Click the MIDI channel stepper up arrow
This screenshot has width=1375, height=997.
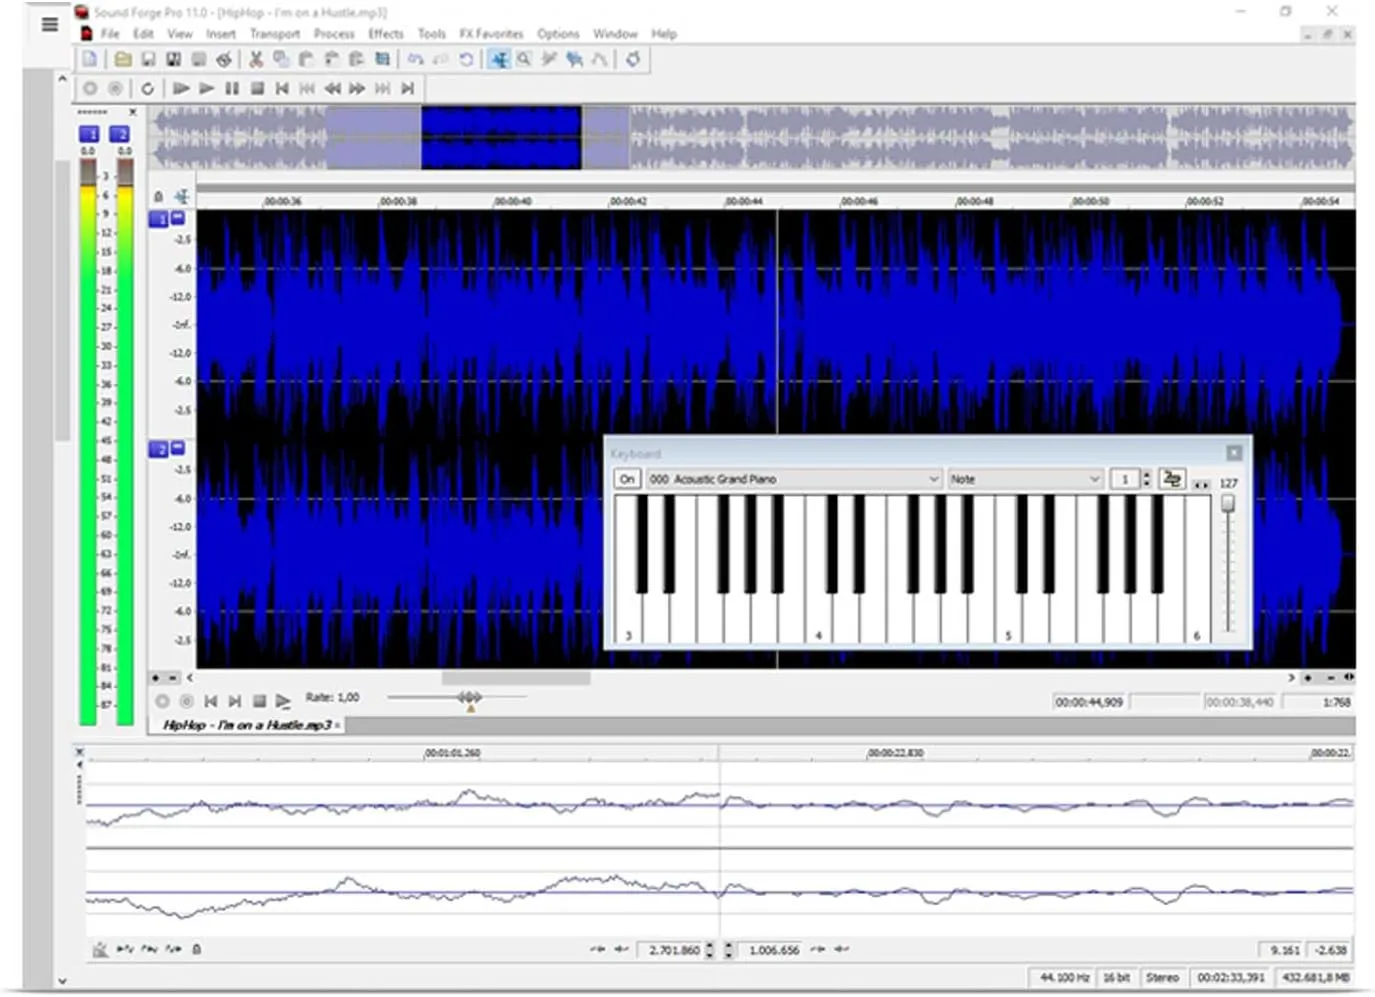coord(1147,474)
